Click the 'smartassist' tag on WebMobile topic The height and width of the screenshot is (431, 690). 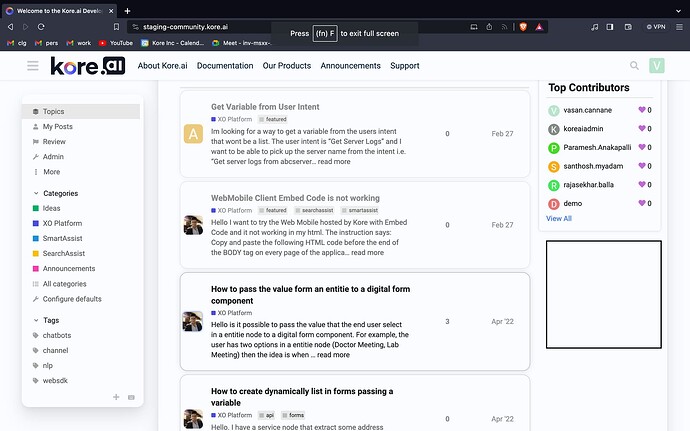pyautogui.click(x=360, y=210)
